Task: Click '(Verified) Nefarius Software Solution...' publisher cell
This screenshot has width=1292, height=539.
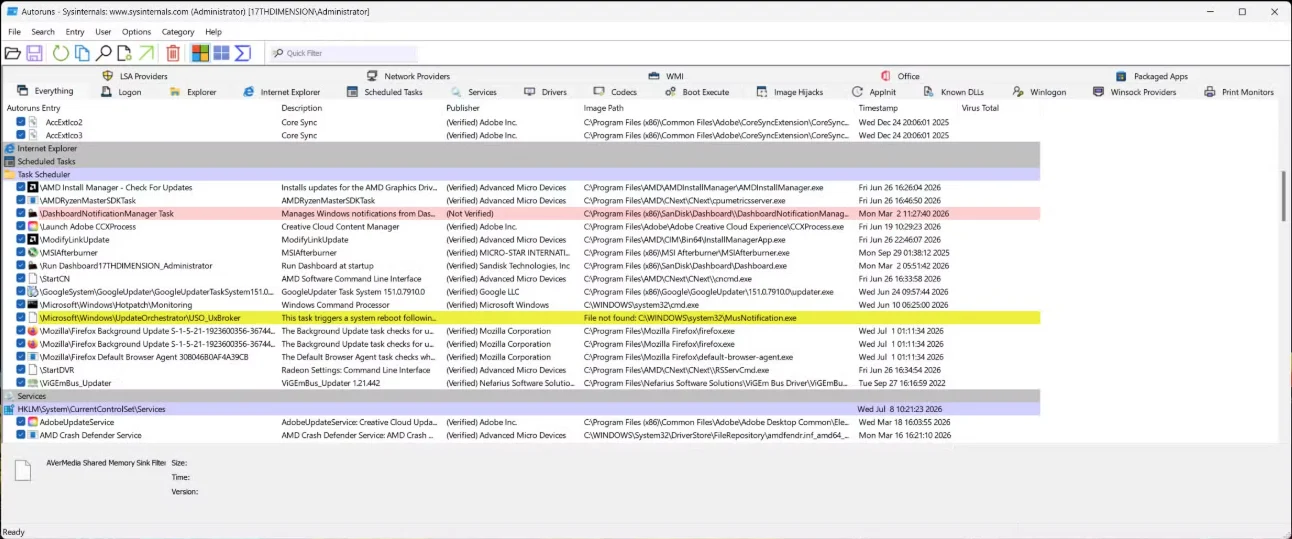Action: coord(509,383)
